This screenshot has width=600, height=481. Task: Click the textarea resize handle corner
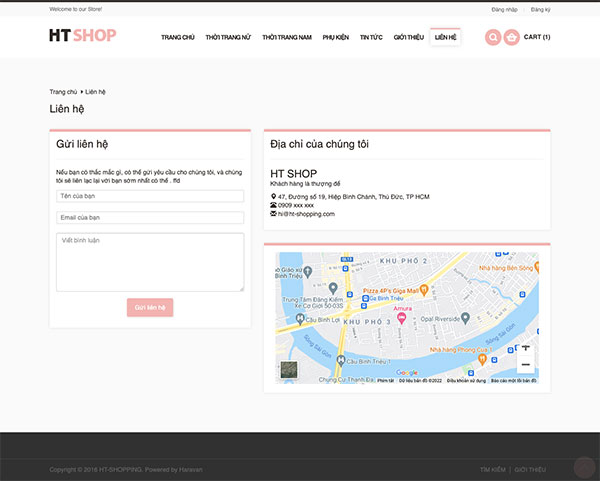(x=241, y=289)
